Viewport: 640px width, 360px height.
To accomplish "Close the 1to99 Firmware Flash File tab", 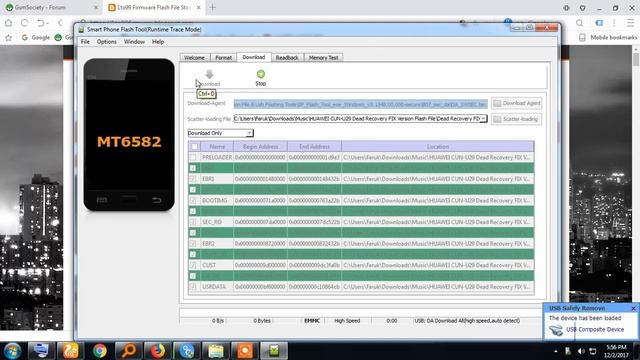I will 198,7.
